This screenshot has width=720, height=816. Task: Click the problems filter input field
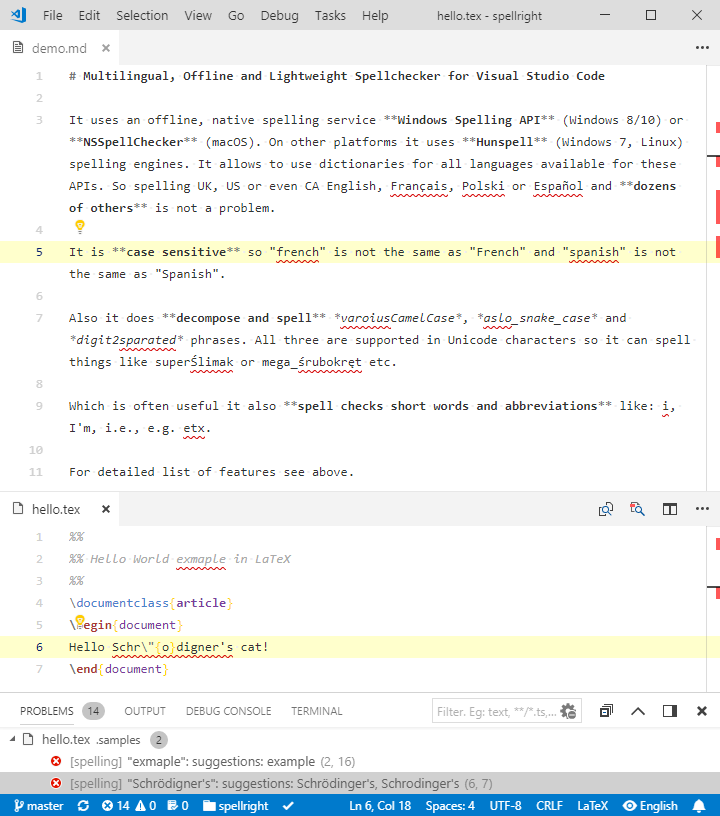point(497,711)
